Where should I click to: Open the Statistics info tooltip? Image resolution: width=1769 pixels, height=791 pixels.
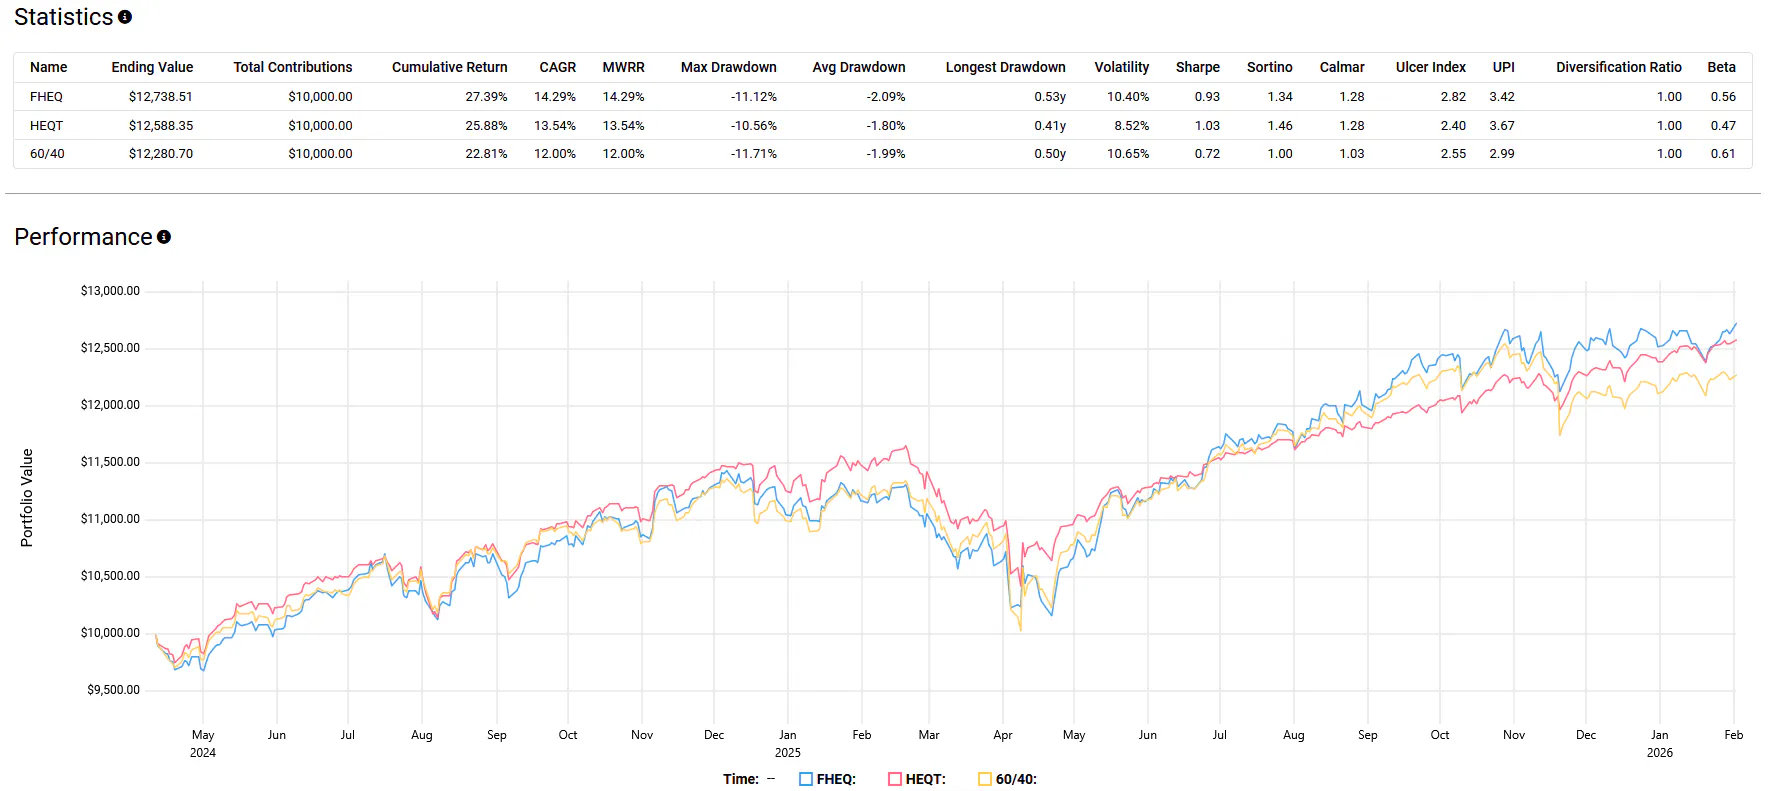point(124,16)
